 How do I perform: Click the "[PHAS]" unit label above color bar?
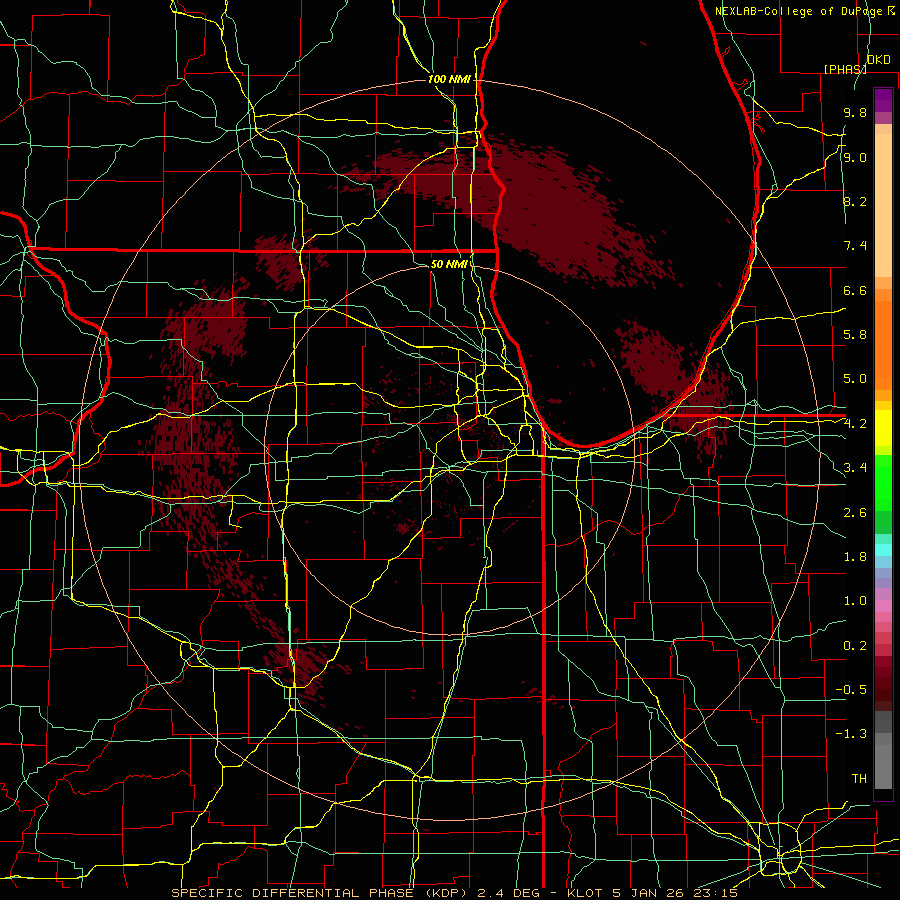coord(845,69)
